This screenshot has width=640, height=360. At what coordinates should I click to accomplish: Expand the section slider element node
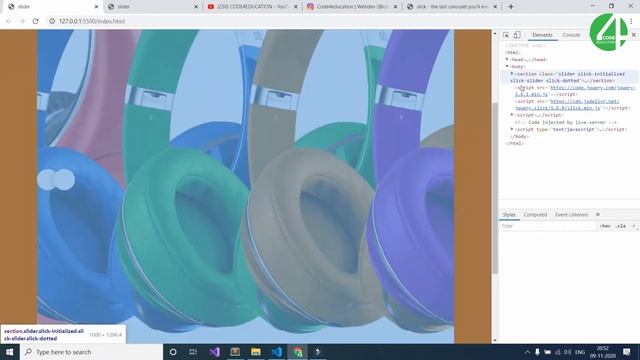(512, 74)
